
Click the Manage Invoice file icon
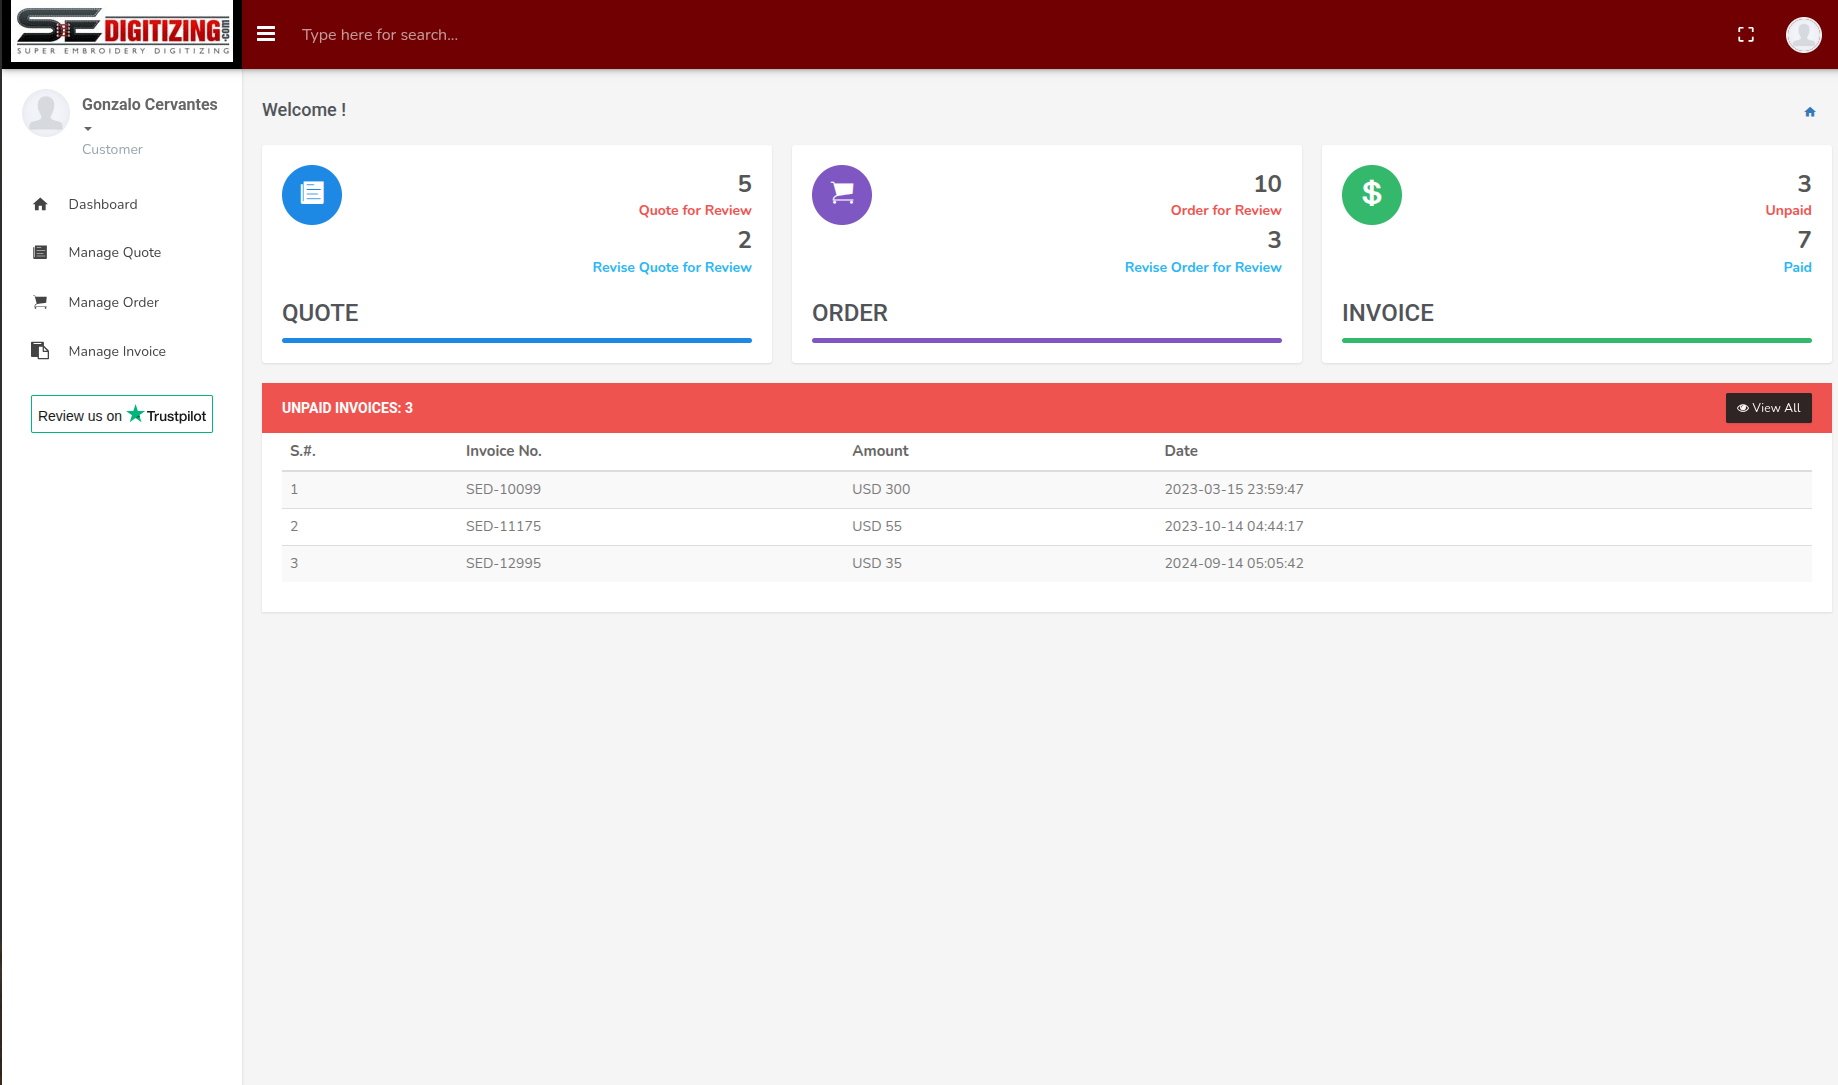tap(40, 350)
